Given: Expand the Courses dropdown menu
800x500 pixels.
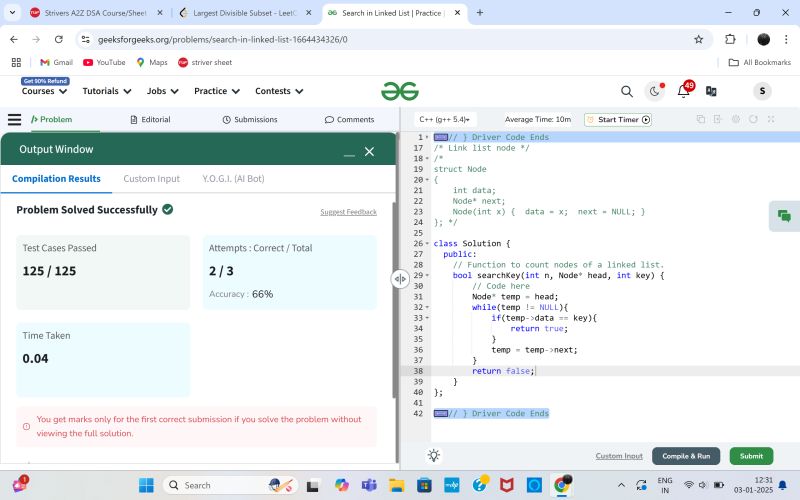Looking at the screenshot, I should pos(44,91).
